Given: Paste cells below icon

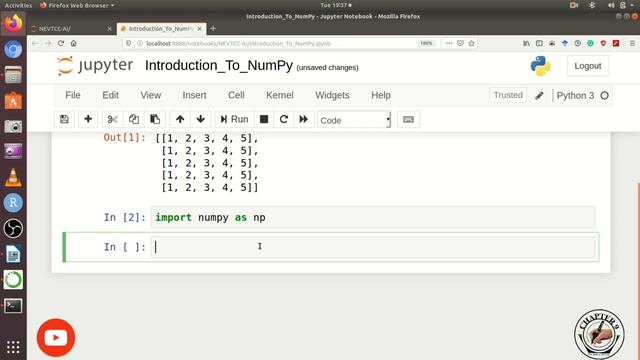Looking at the screenshot, I should click(155, 119).
